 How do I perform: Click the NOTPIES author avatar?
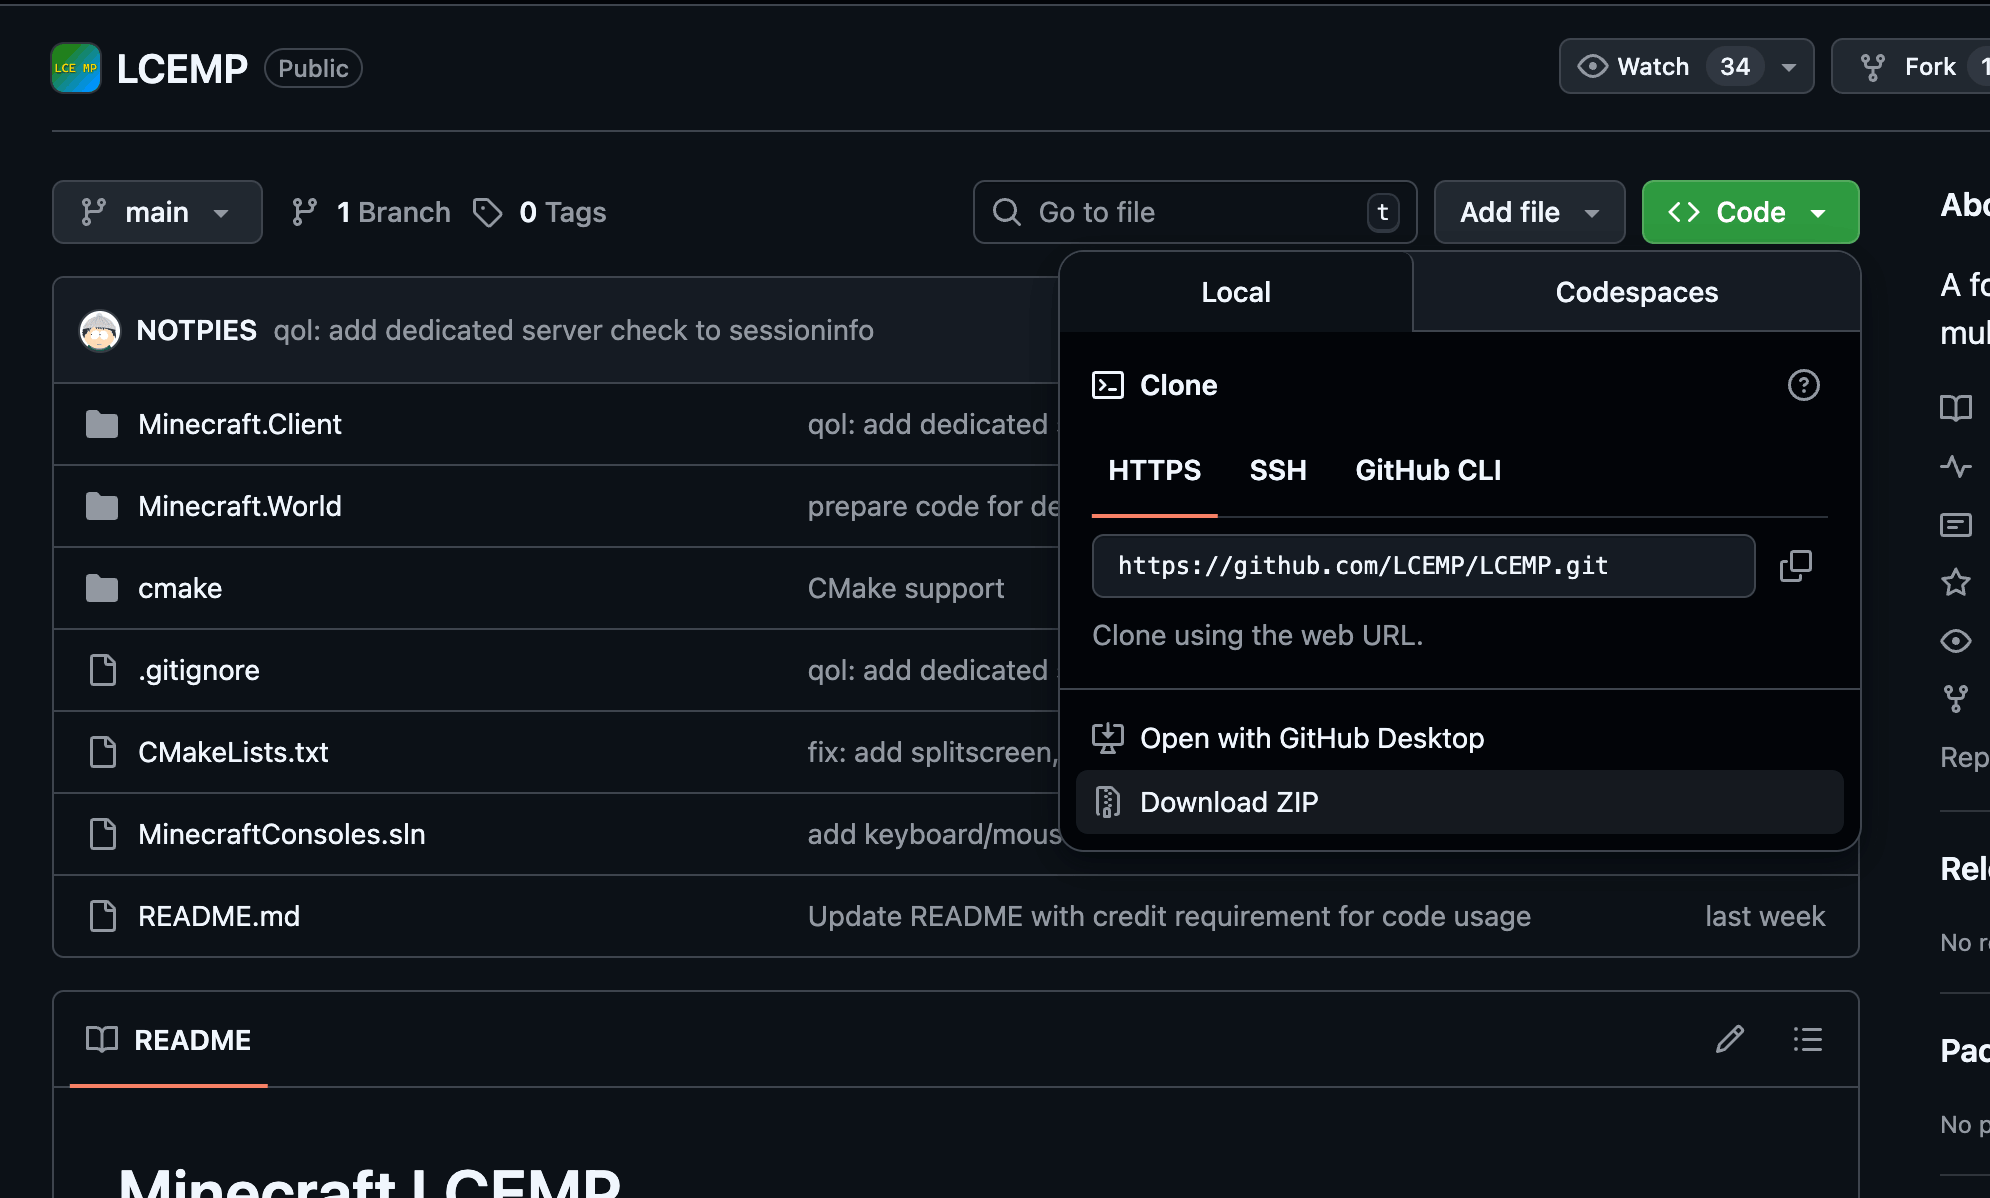point(100,330)
